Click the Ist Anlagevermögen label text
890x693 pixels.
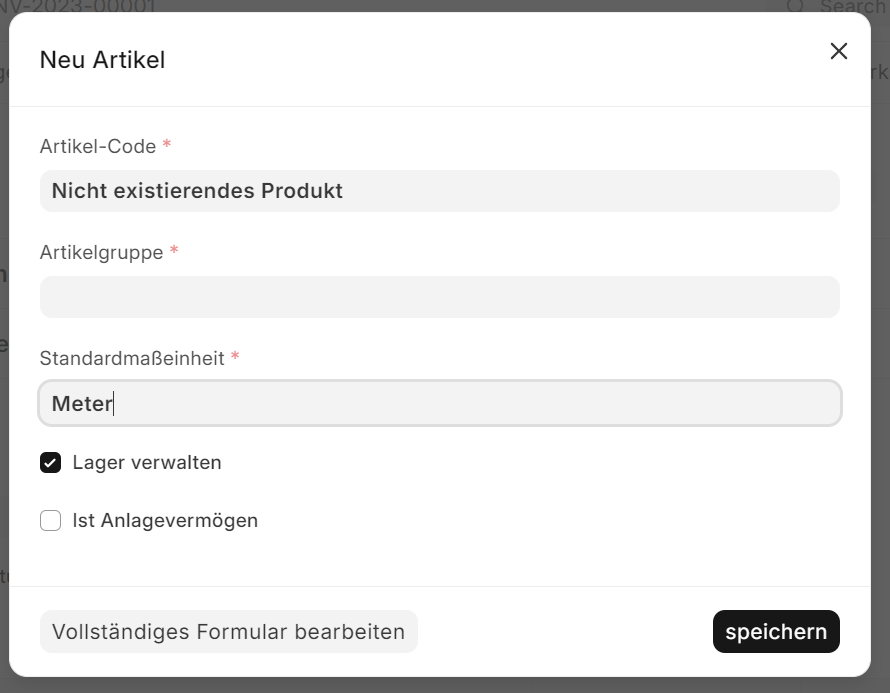pyautogui.click(x=165, y=521)
